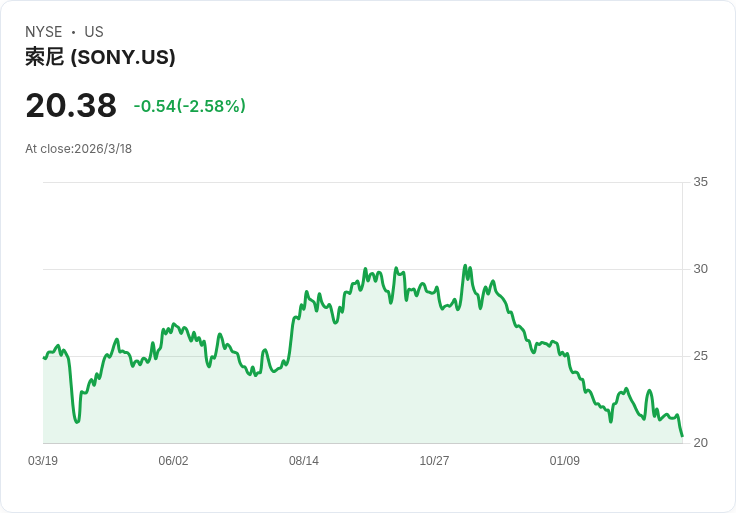Click the -0.54(-2.58%) price change
736x513 pixels.
[189, 106]
